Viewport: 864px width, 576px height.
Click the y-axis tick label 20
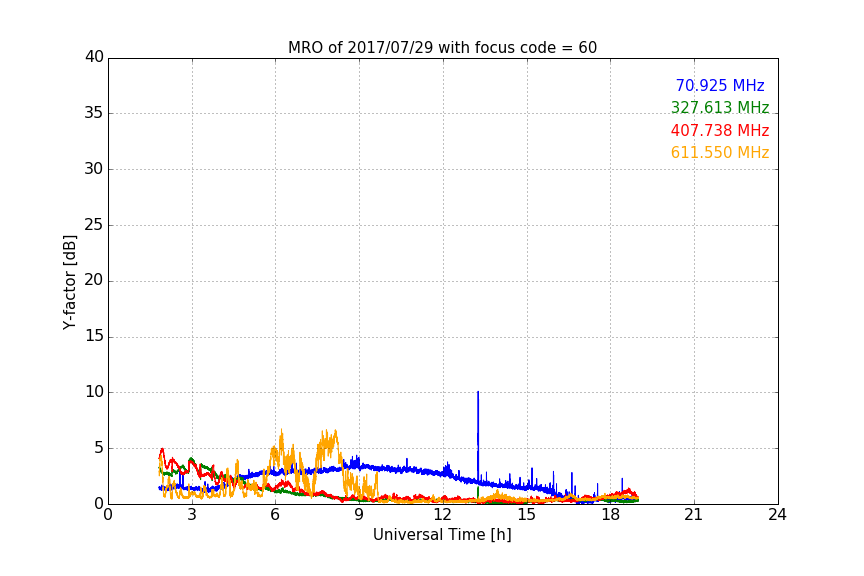click(94, 281)
